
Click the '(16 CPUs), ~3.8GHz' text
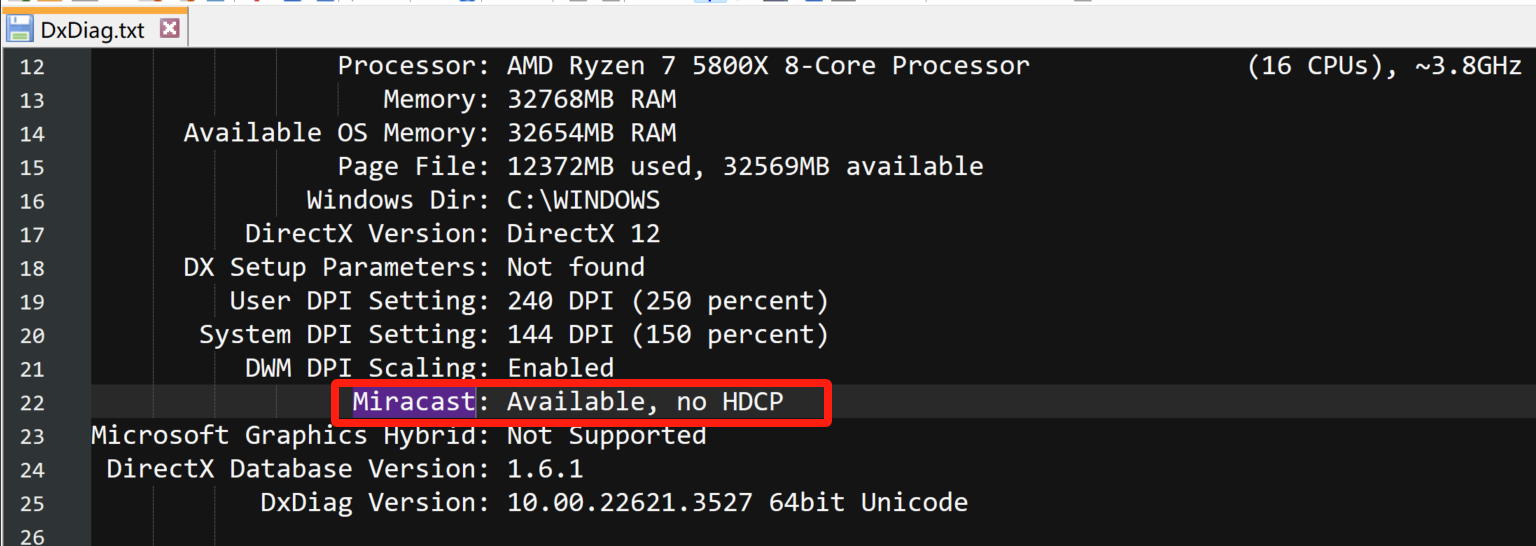(x=1384, y=66)
